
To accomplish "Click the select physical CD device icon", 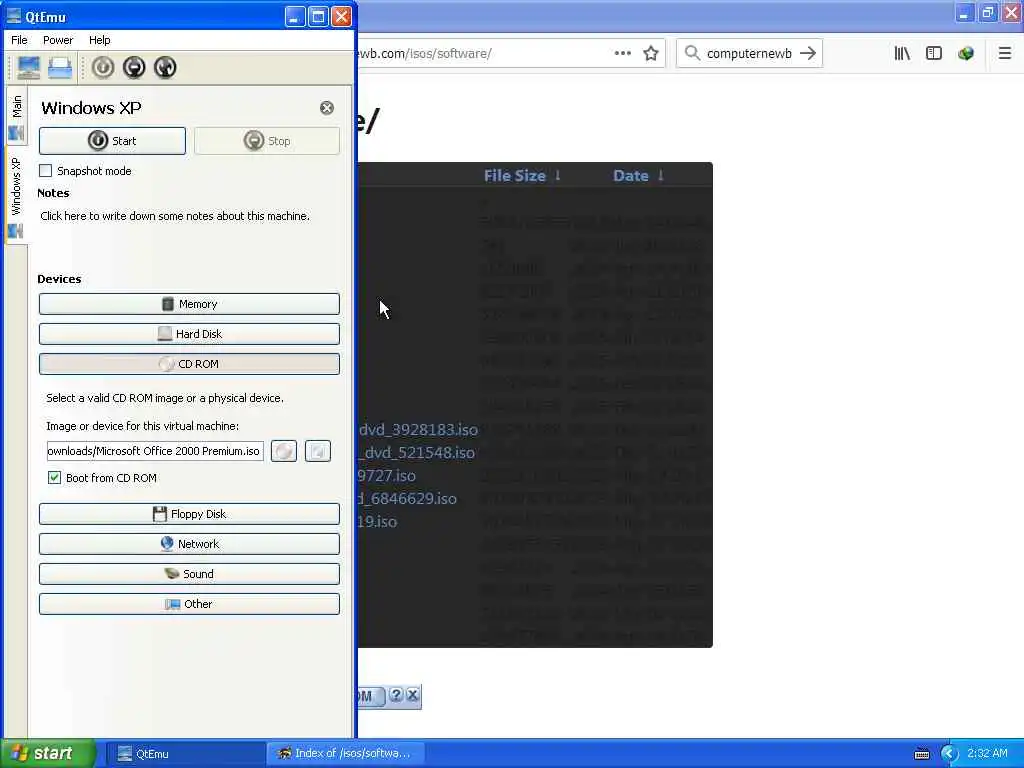I will click(x=284, y=451).
